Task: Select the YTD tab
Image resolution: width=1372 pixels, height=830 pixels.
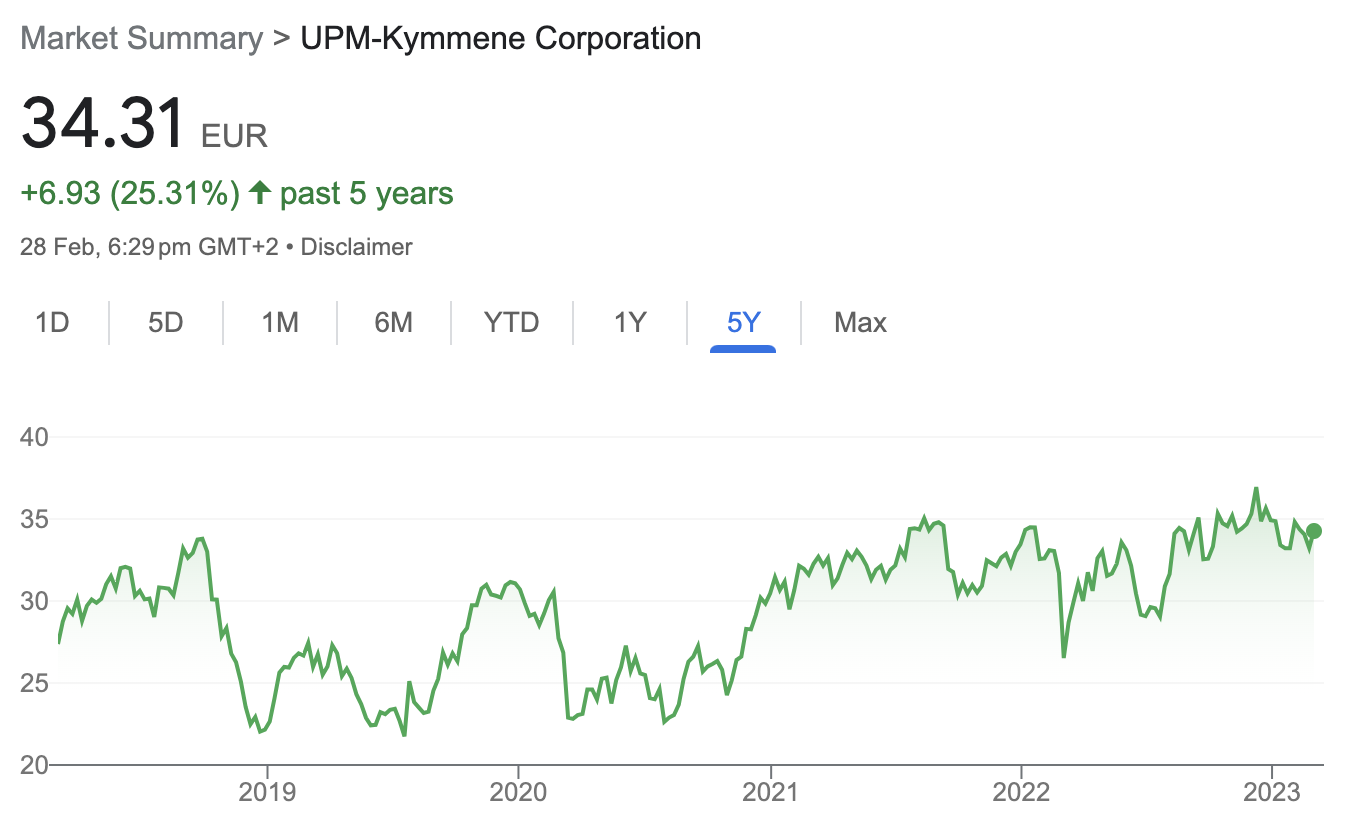Action: point(511,323)
